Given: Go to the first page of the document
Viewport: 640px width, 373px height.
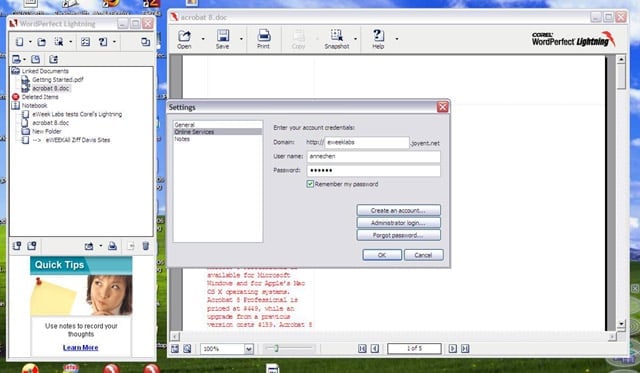Looking at the screenshot, I should (x=362, y=349).
